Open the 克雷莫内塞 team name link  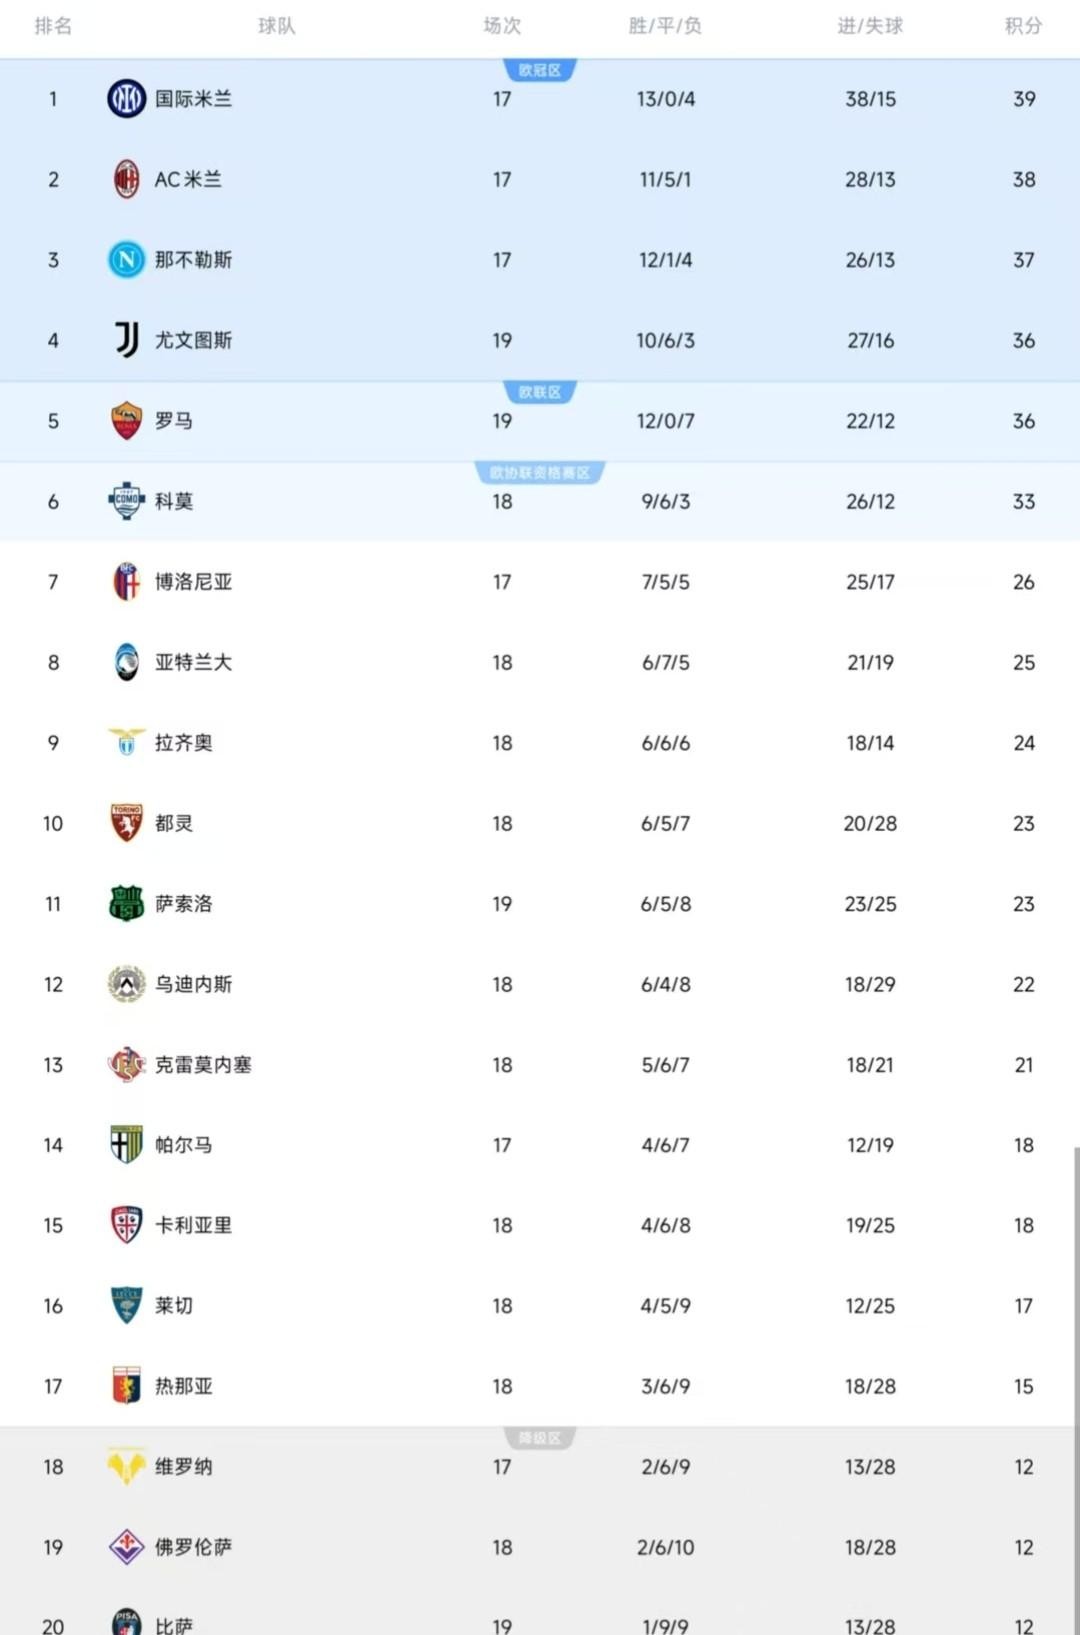pyautogui.click(x=203, y=1065)
